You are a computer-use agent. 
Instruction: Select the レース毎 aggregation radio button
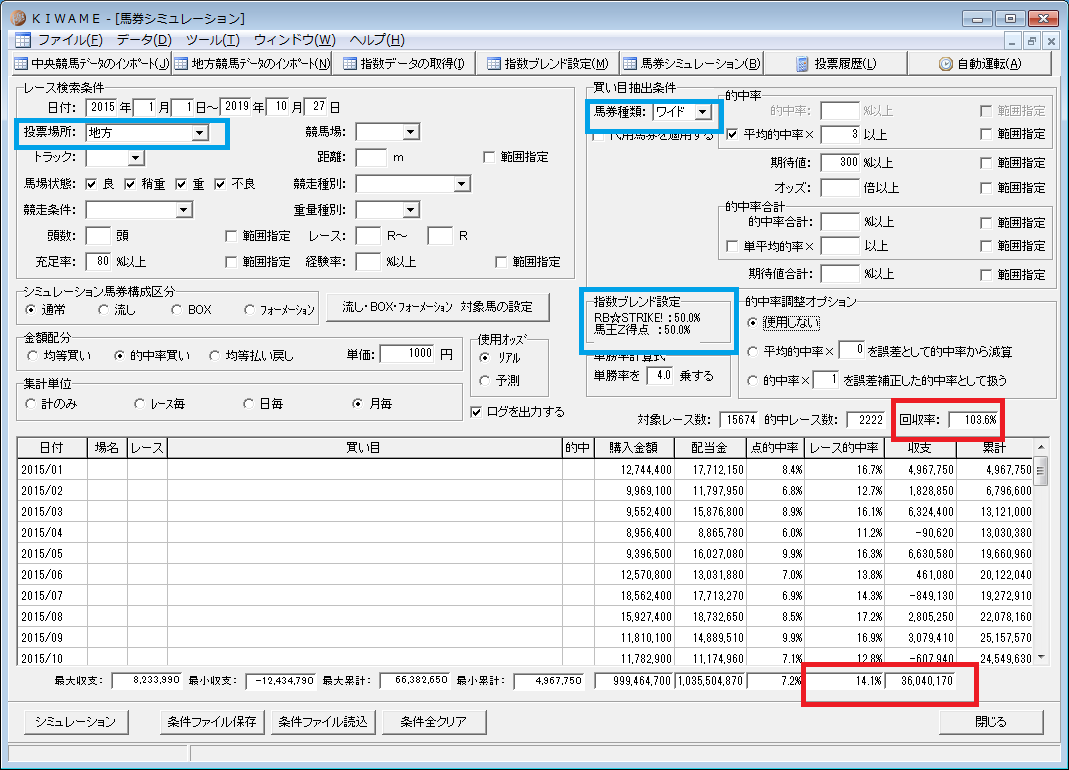pos(140,404)
